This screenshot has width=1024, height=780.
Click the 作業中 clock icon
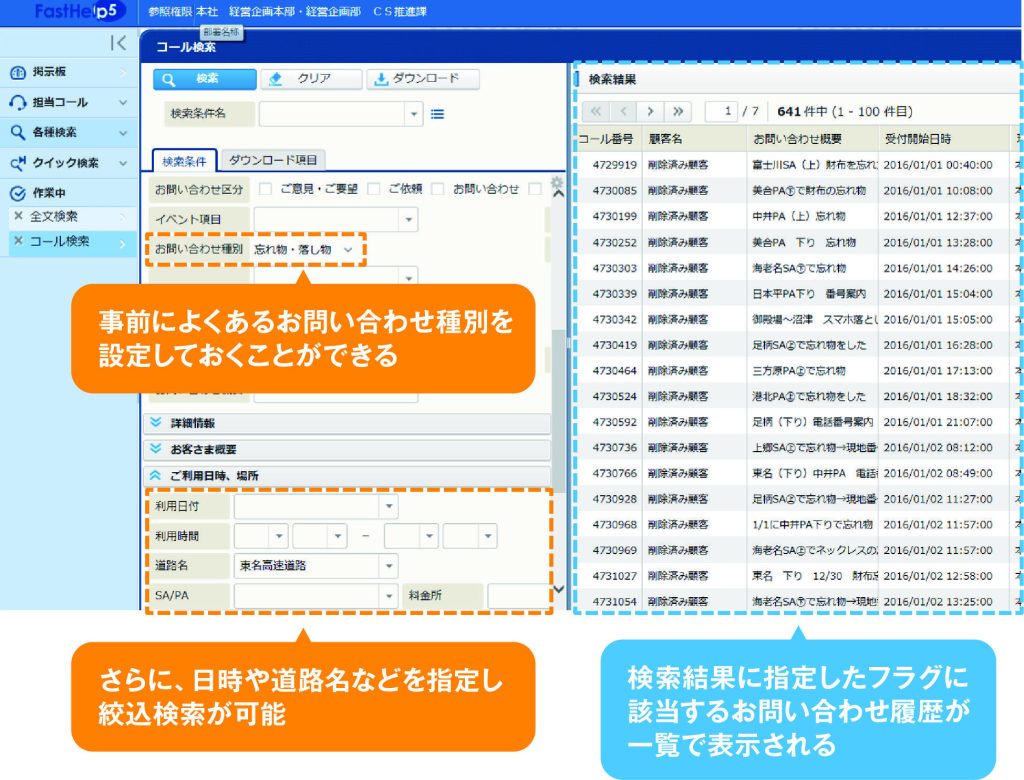click(17, 192)
